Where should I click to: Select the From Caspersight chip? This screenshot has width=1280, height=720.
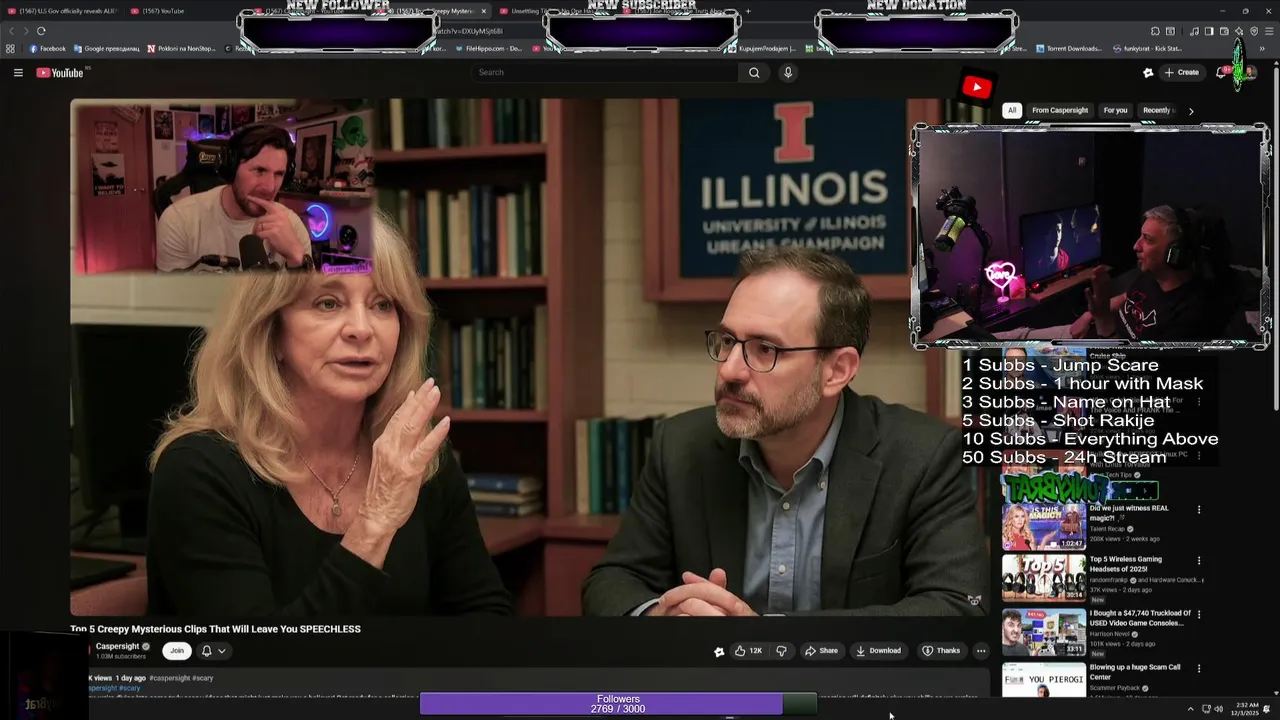point(1060,110)
